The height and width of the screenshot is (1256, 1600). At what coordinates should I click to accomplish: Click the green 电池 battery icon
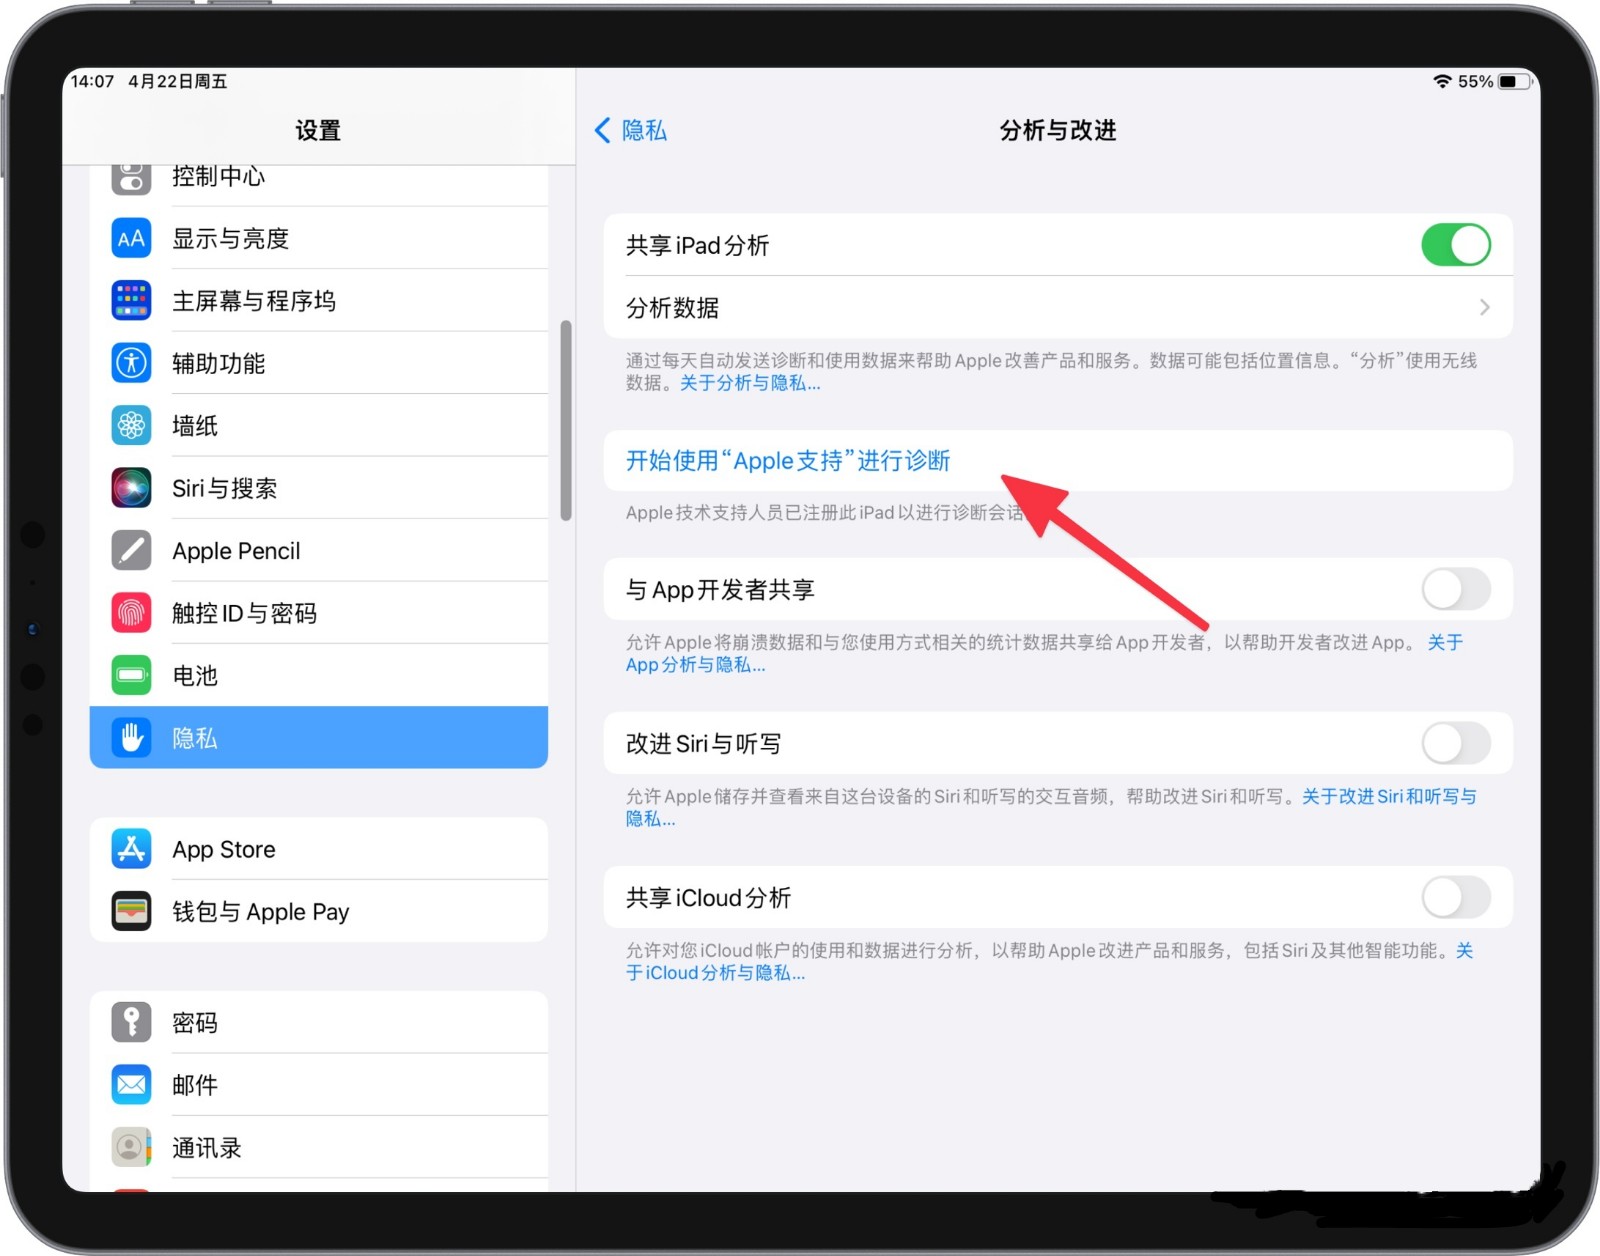[131, 676]
